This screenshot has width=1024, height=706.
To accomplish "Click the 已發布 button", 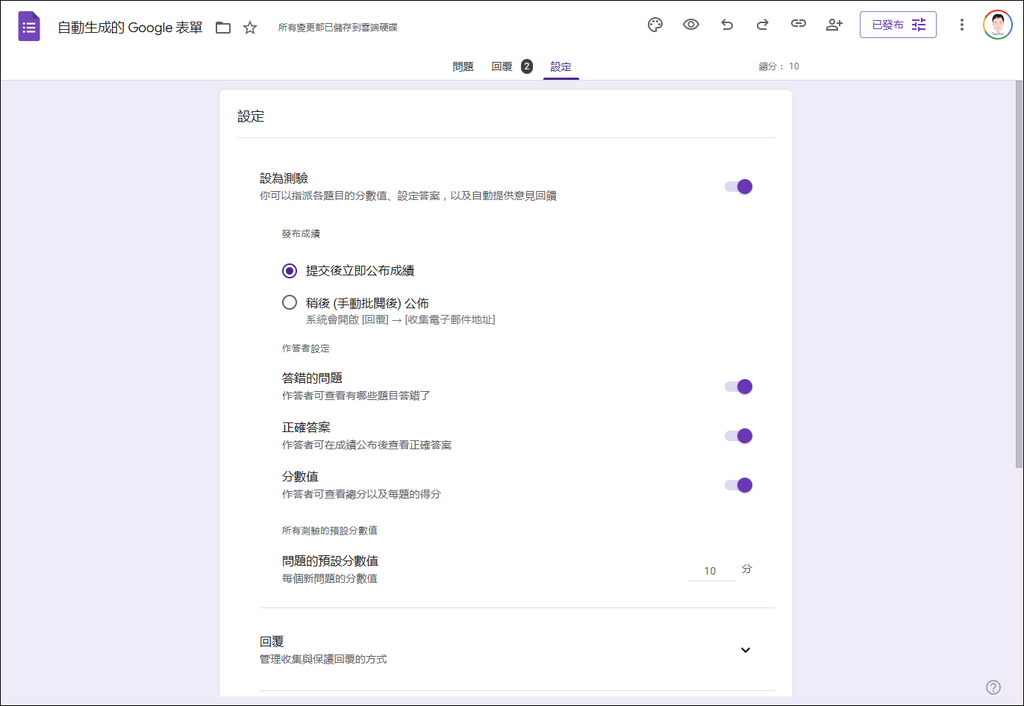I will pos(897,25).
